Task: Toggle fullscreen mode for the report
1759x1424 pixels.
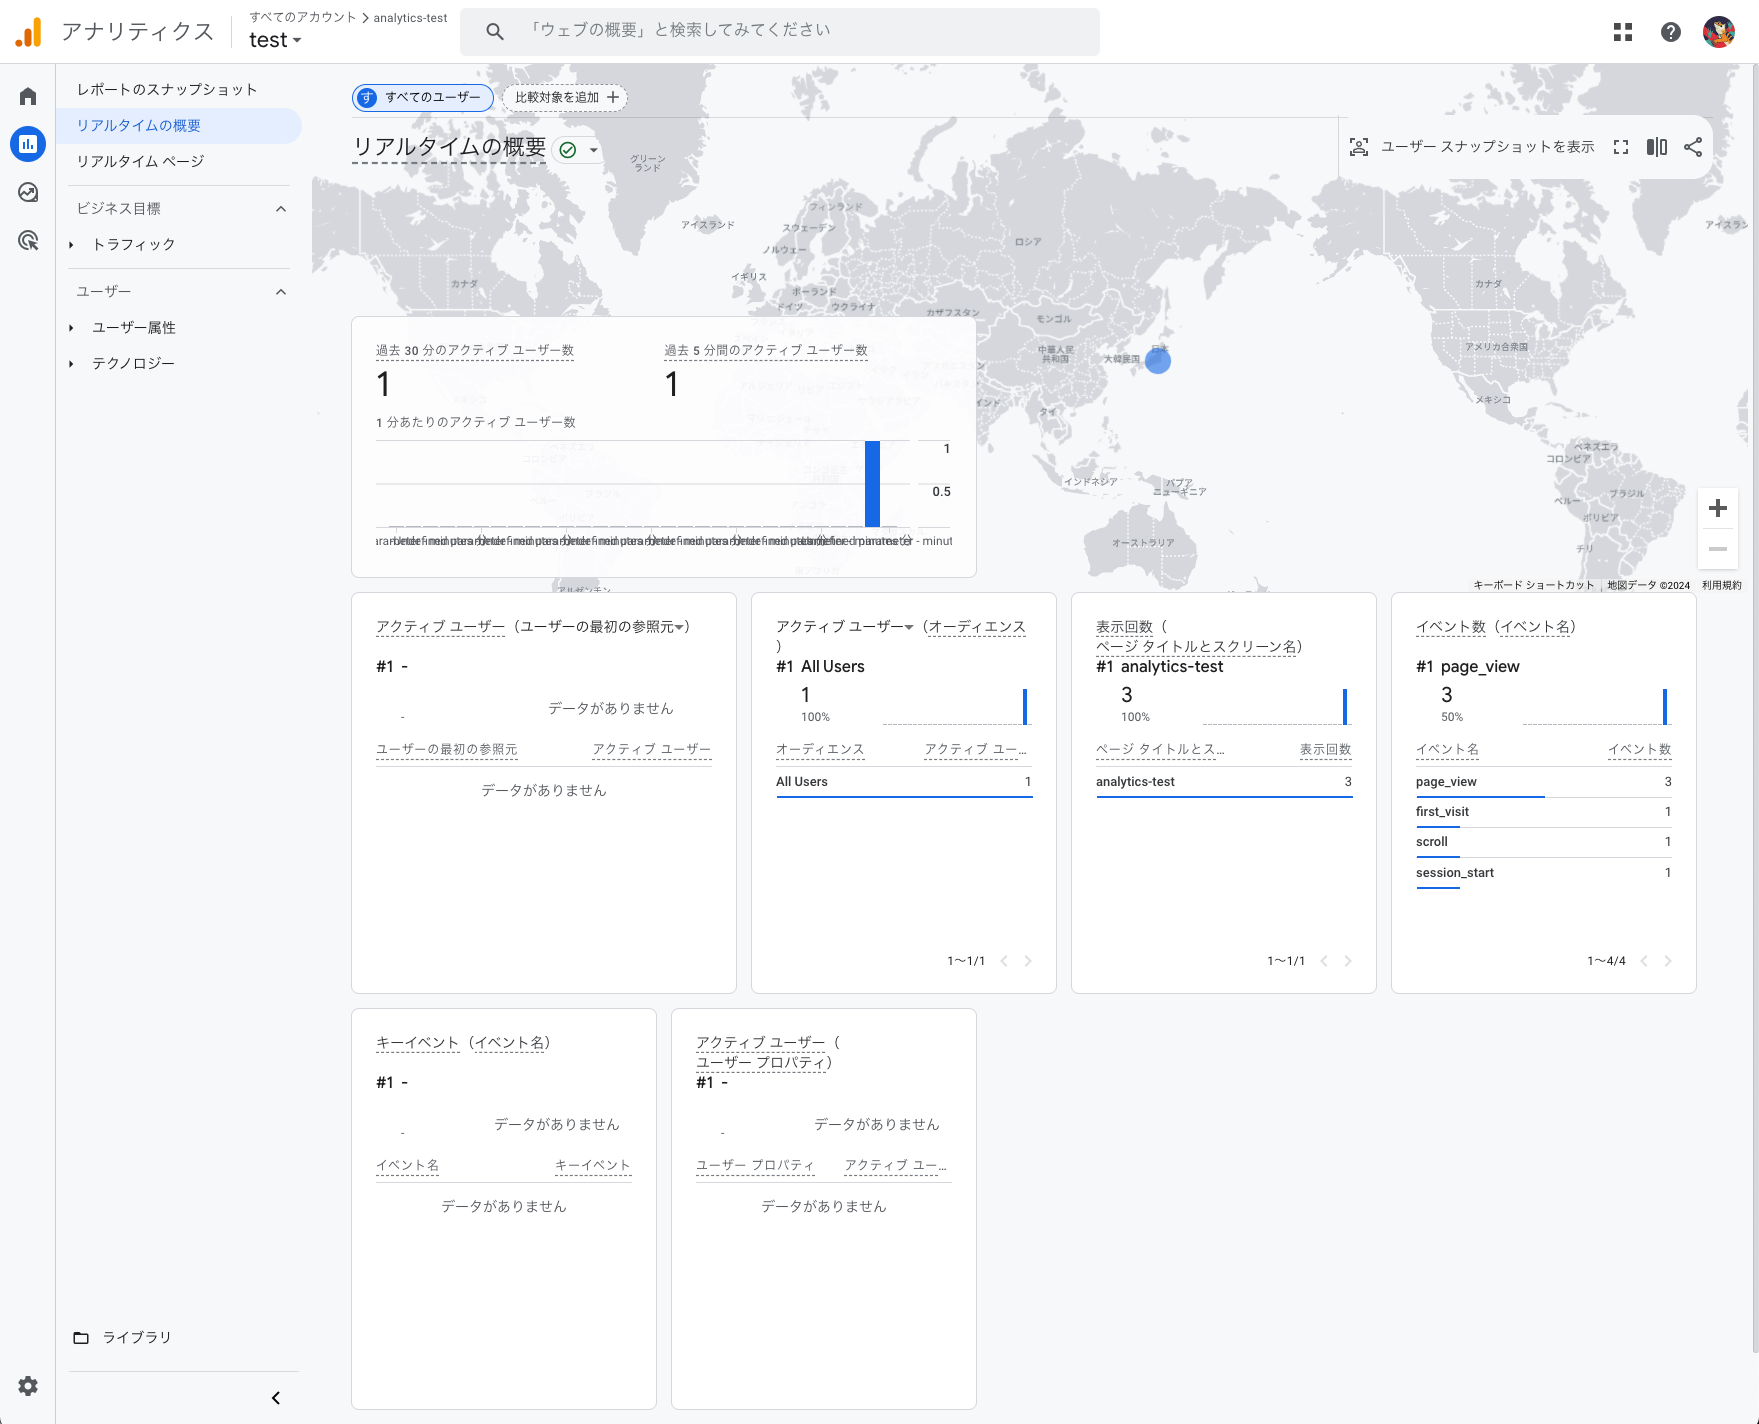Action: point(1621,146)
